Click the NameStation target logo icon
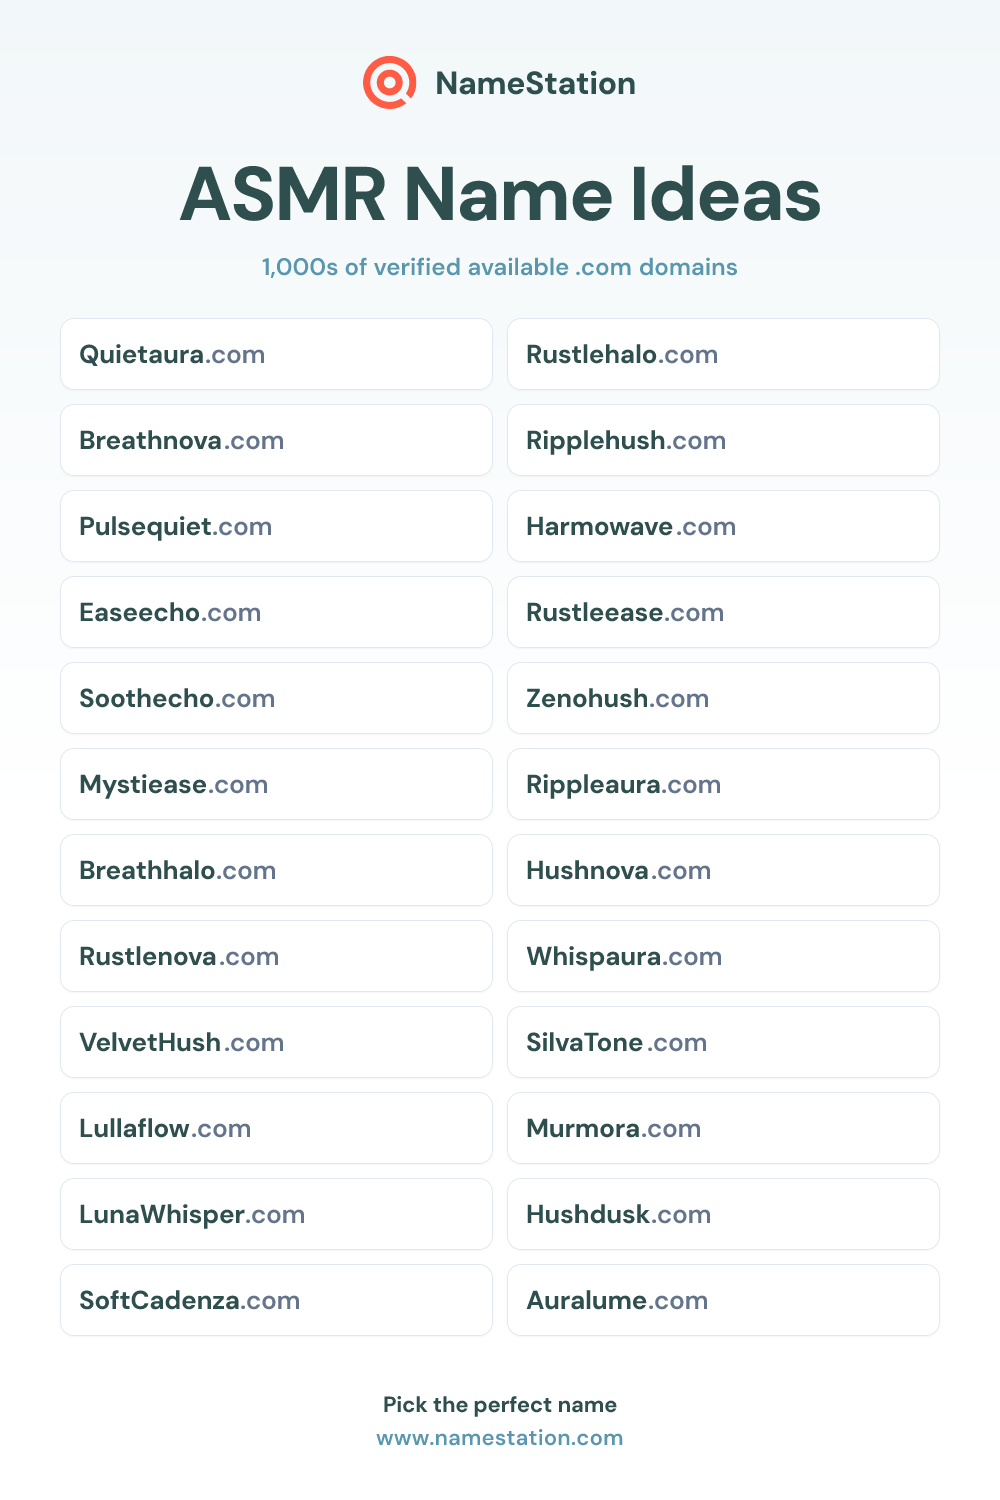This screenshot has width=1000, height=1500. click(x=390, y=83)
